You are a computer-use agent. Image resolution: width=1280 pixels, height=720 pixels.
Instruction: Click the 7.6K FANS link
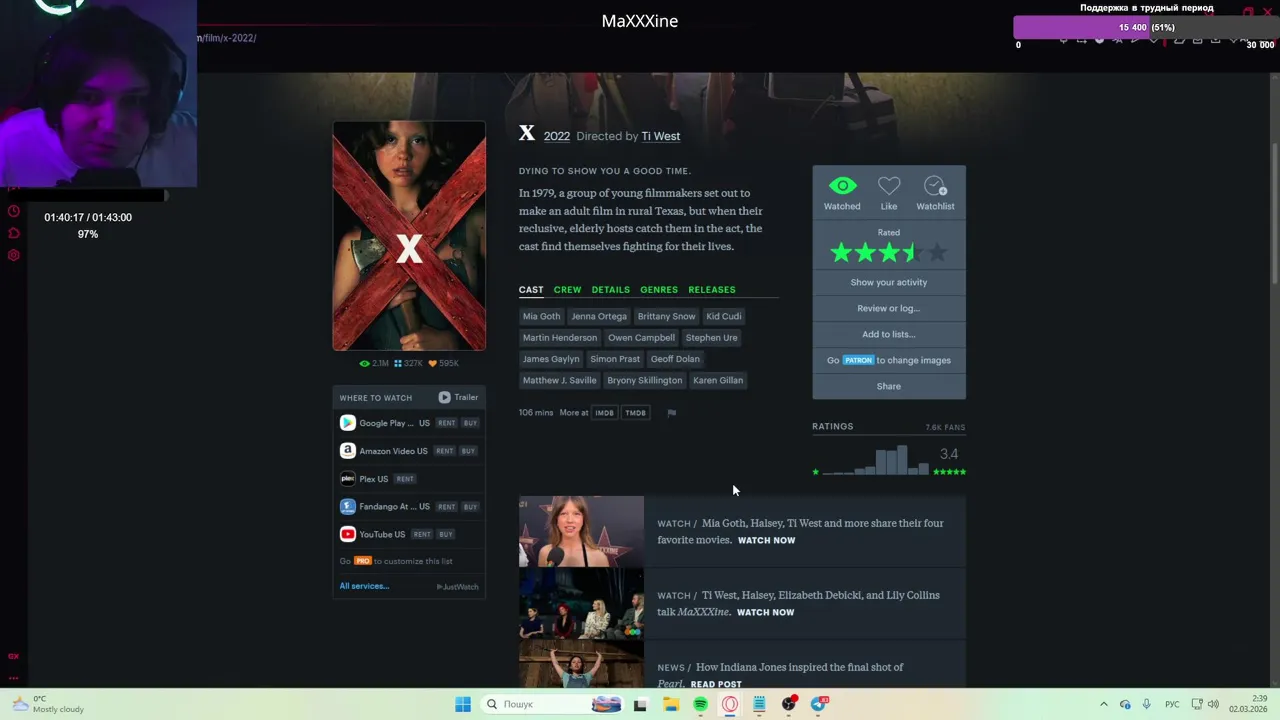[945, 427]
